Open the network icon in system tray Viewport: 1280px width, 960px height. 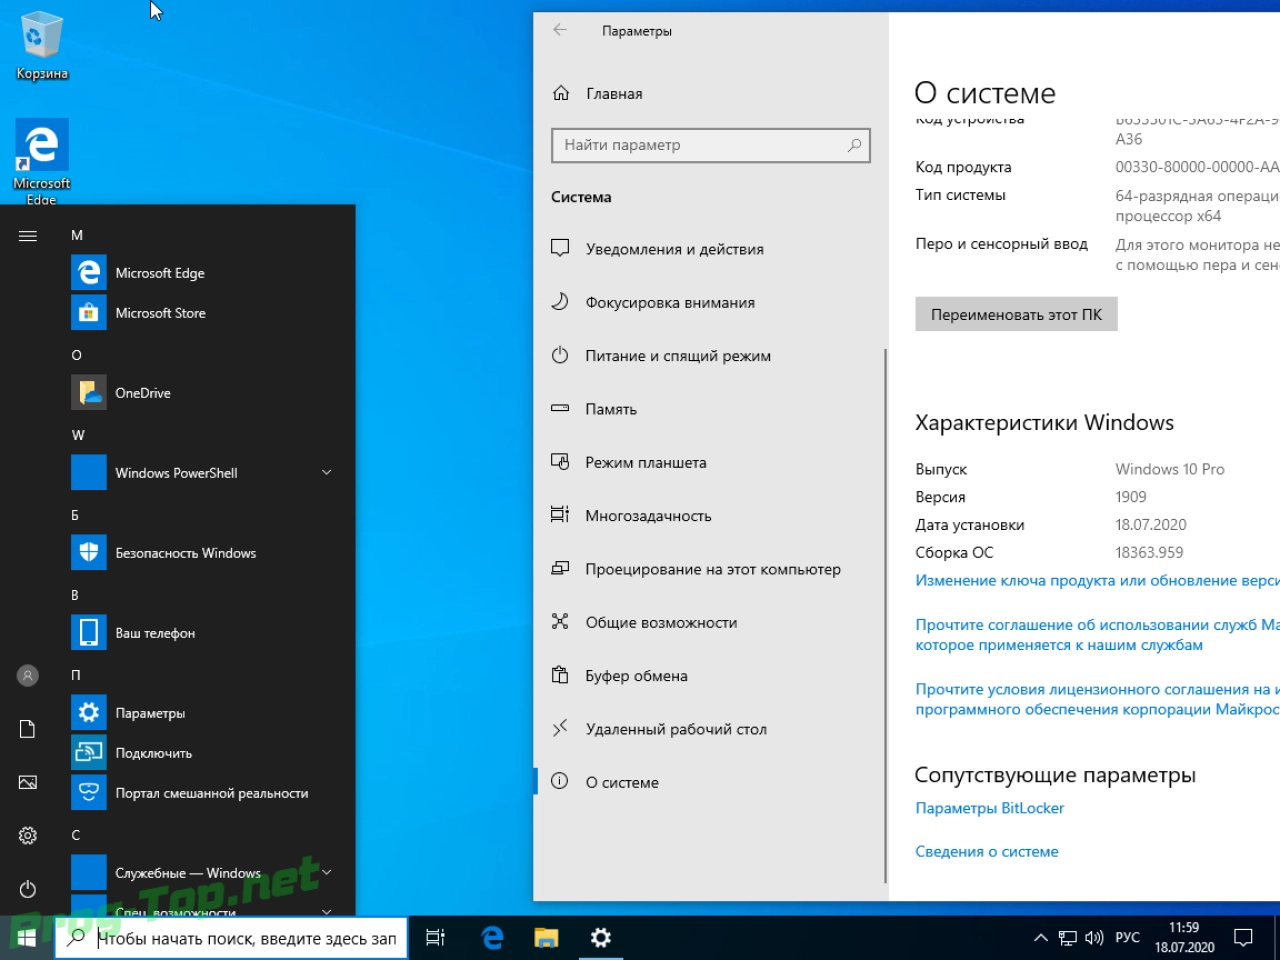pyautogui.click(x=1068, y=938)
